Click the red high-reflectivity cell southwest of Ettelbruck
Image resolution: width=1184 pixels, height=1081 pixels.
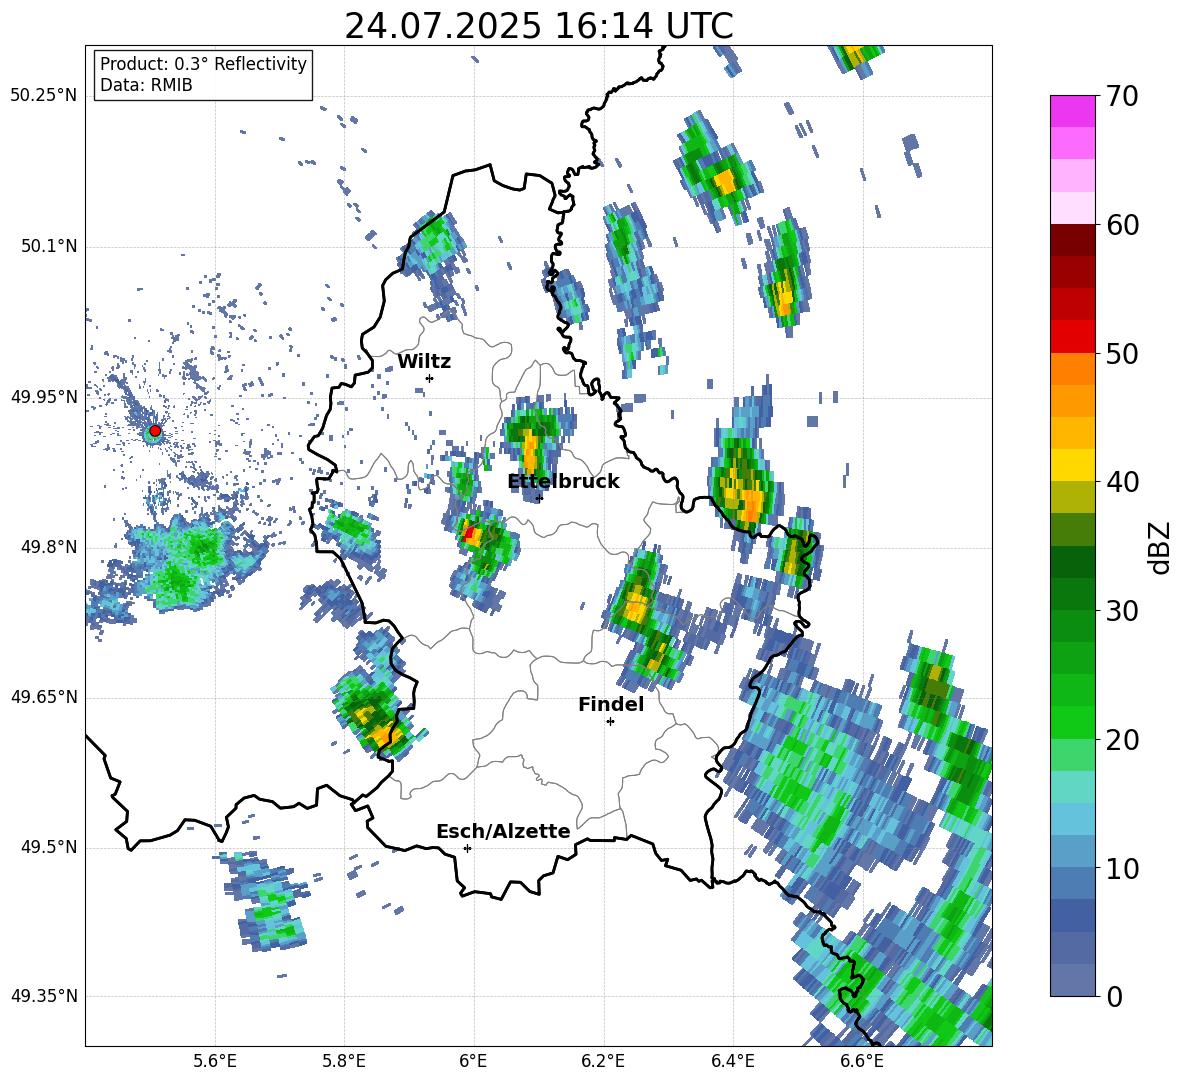(x=470, y=534)
